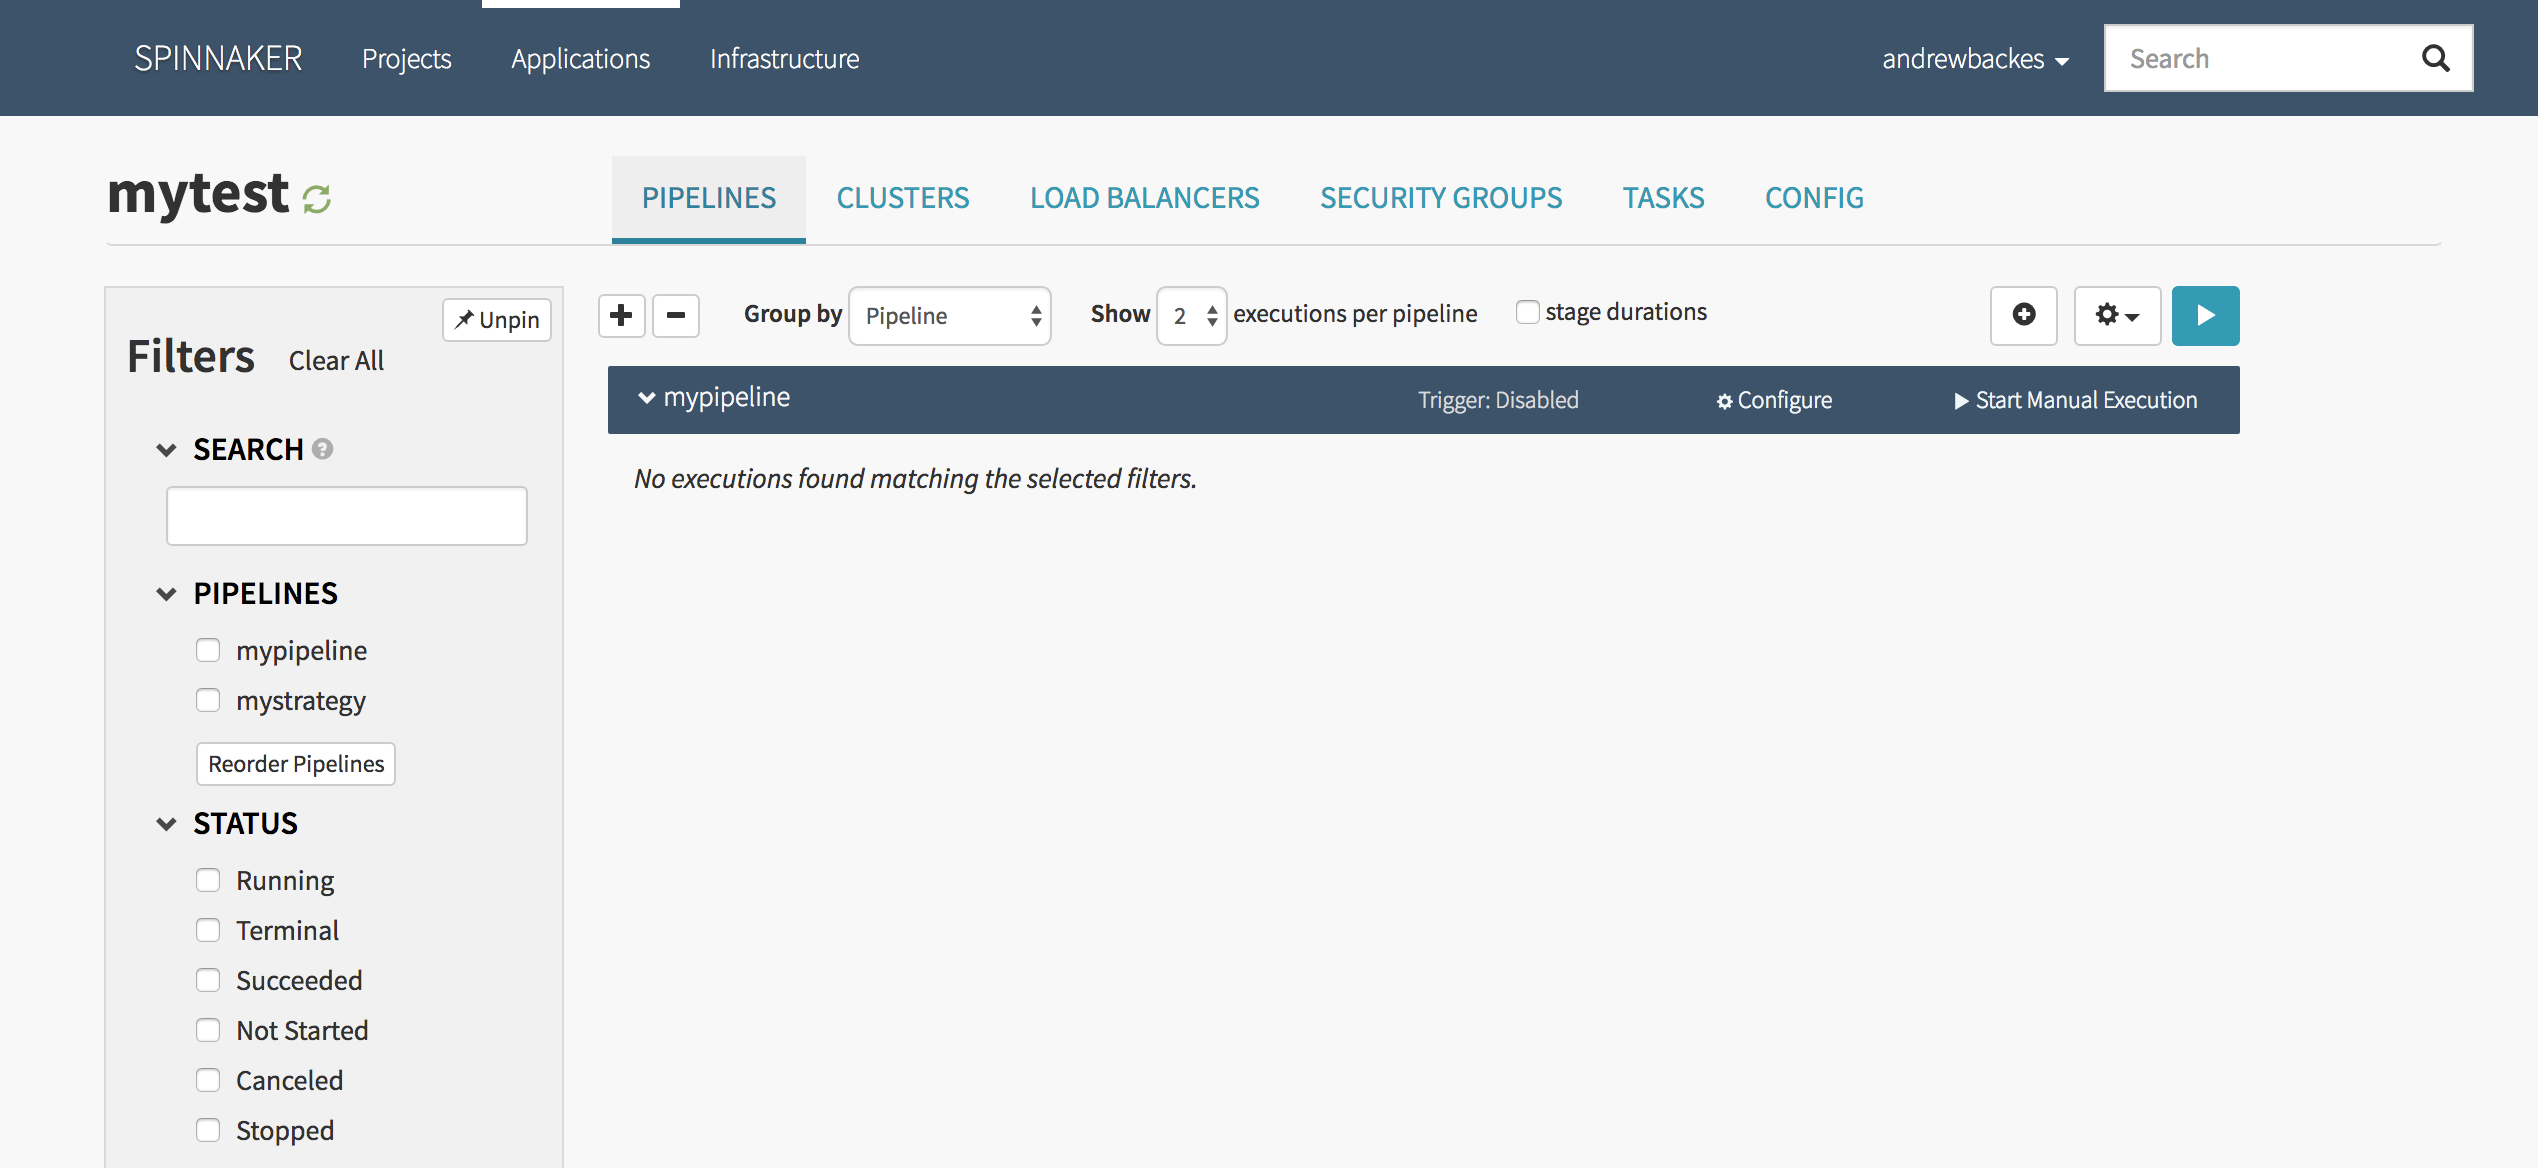Open the Infrastructure menu item
This screenshot has width=2538, height=1168.
coord(784,59)
